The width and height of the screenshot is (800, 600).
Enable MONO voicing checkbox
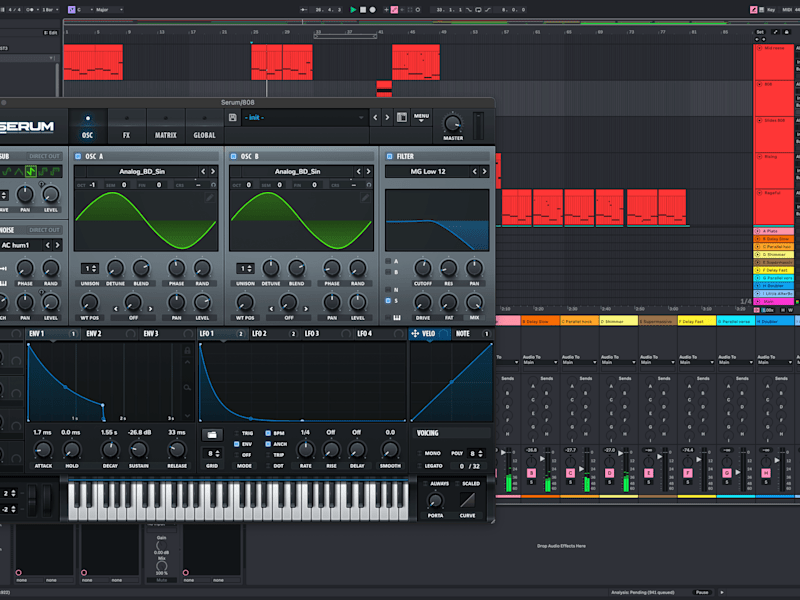[420, 453]
